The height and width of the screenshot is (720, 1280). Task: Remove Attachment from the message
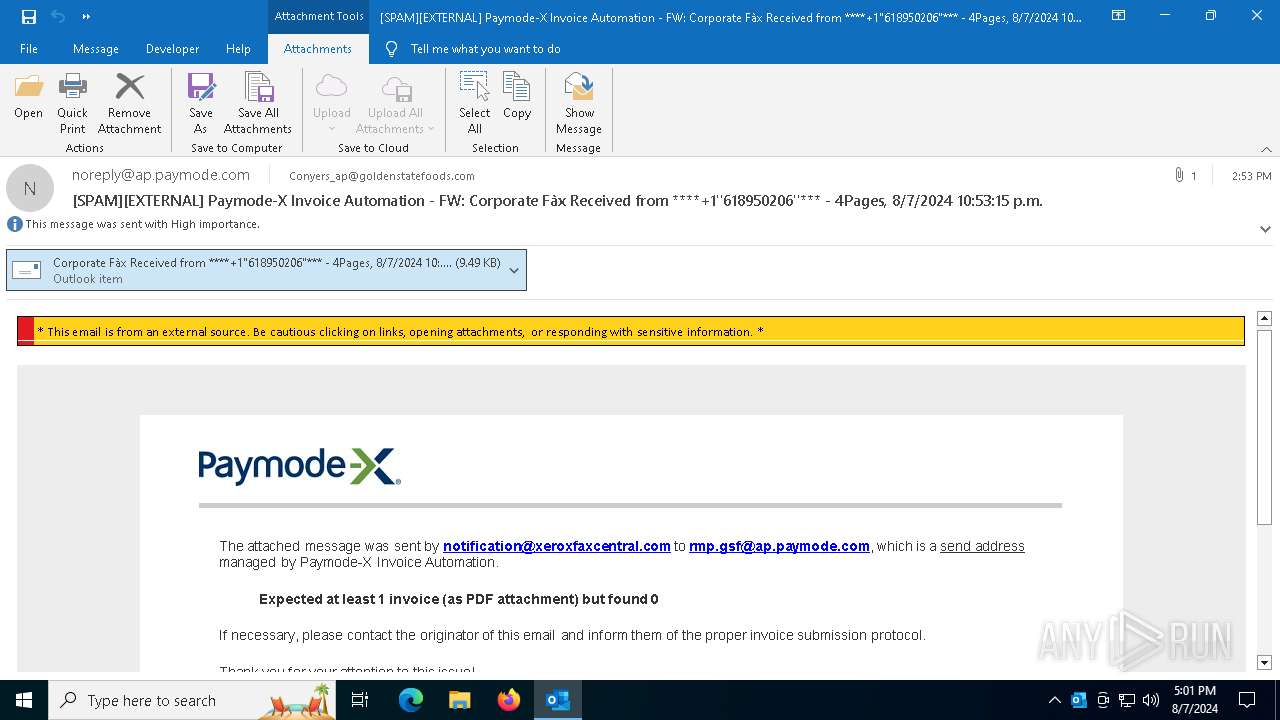click(129, 104)
